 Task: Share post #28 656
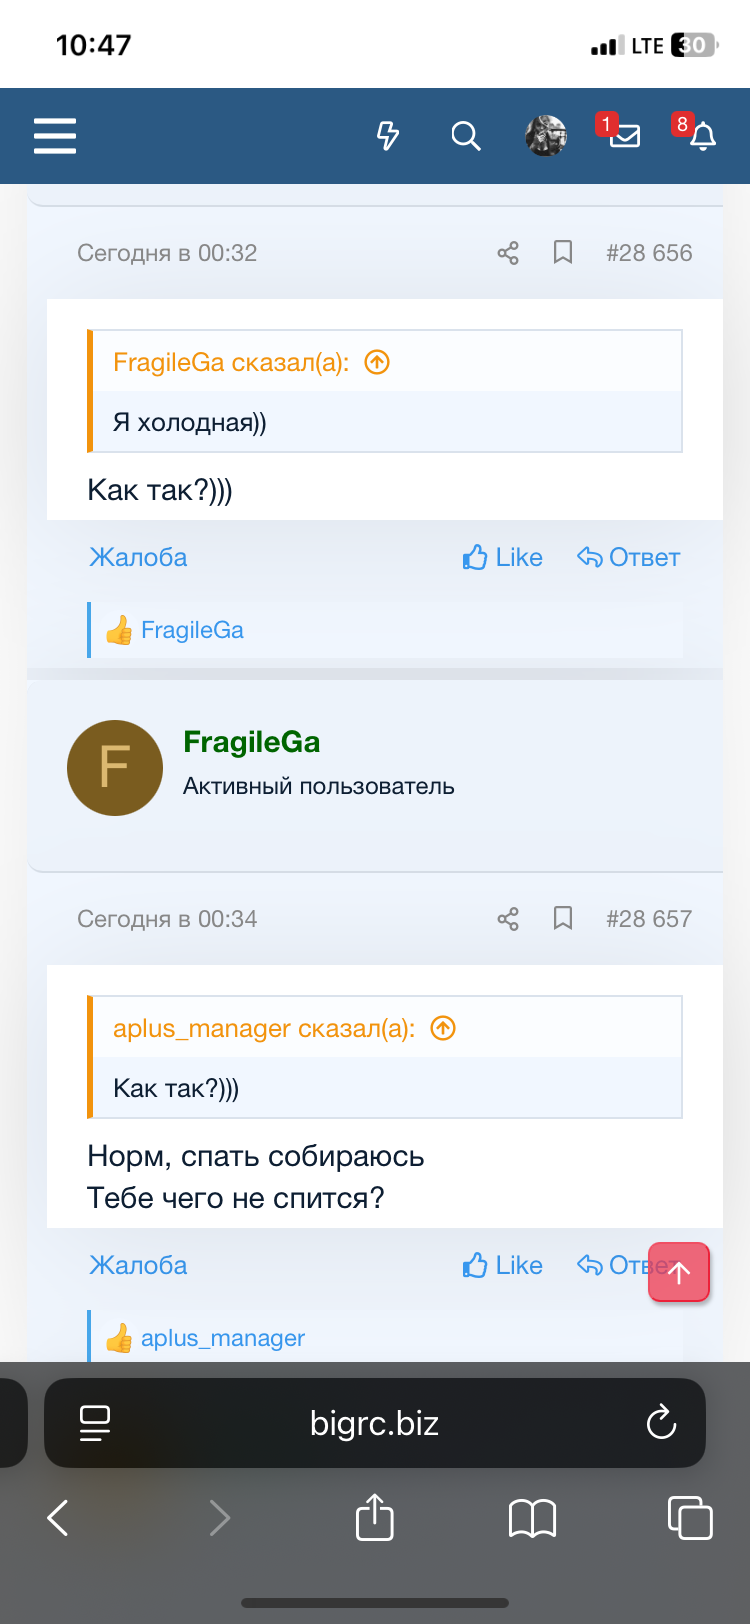508,253
